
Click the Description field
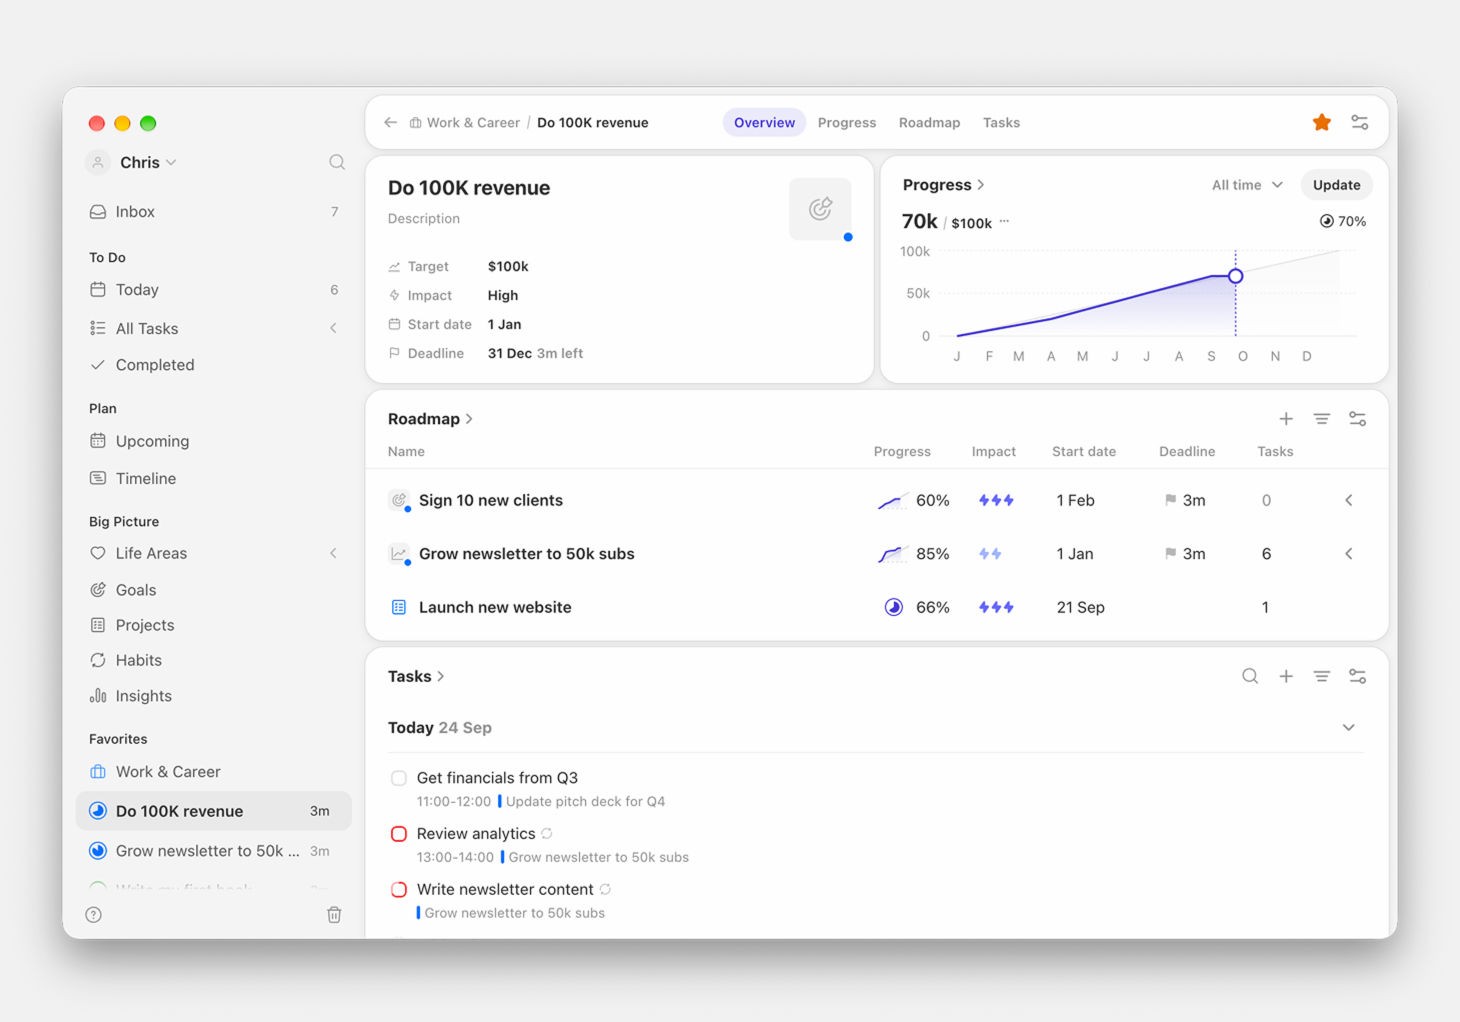[x=424, y=218]
